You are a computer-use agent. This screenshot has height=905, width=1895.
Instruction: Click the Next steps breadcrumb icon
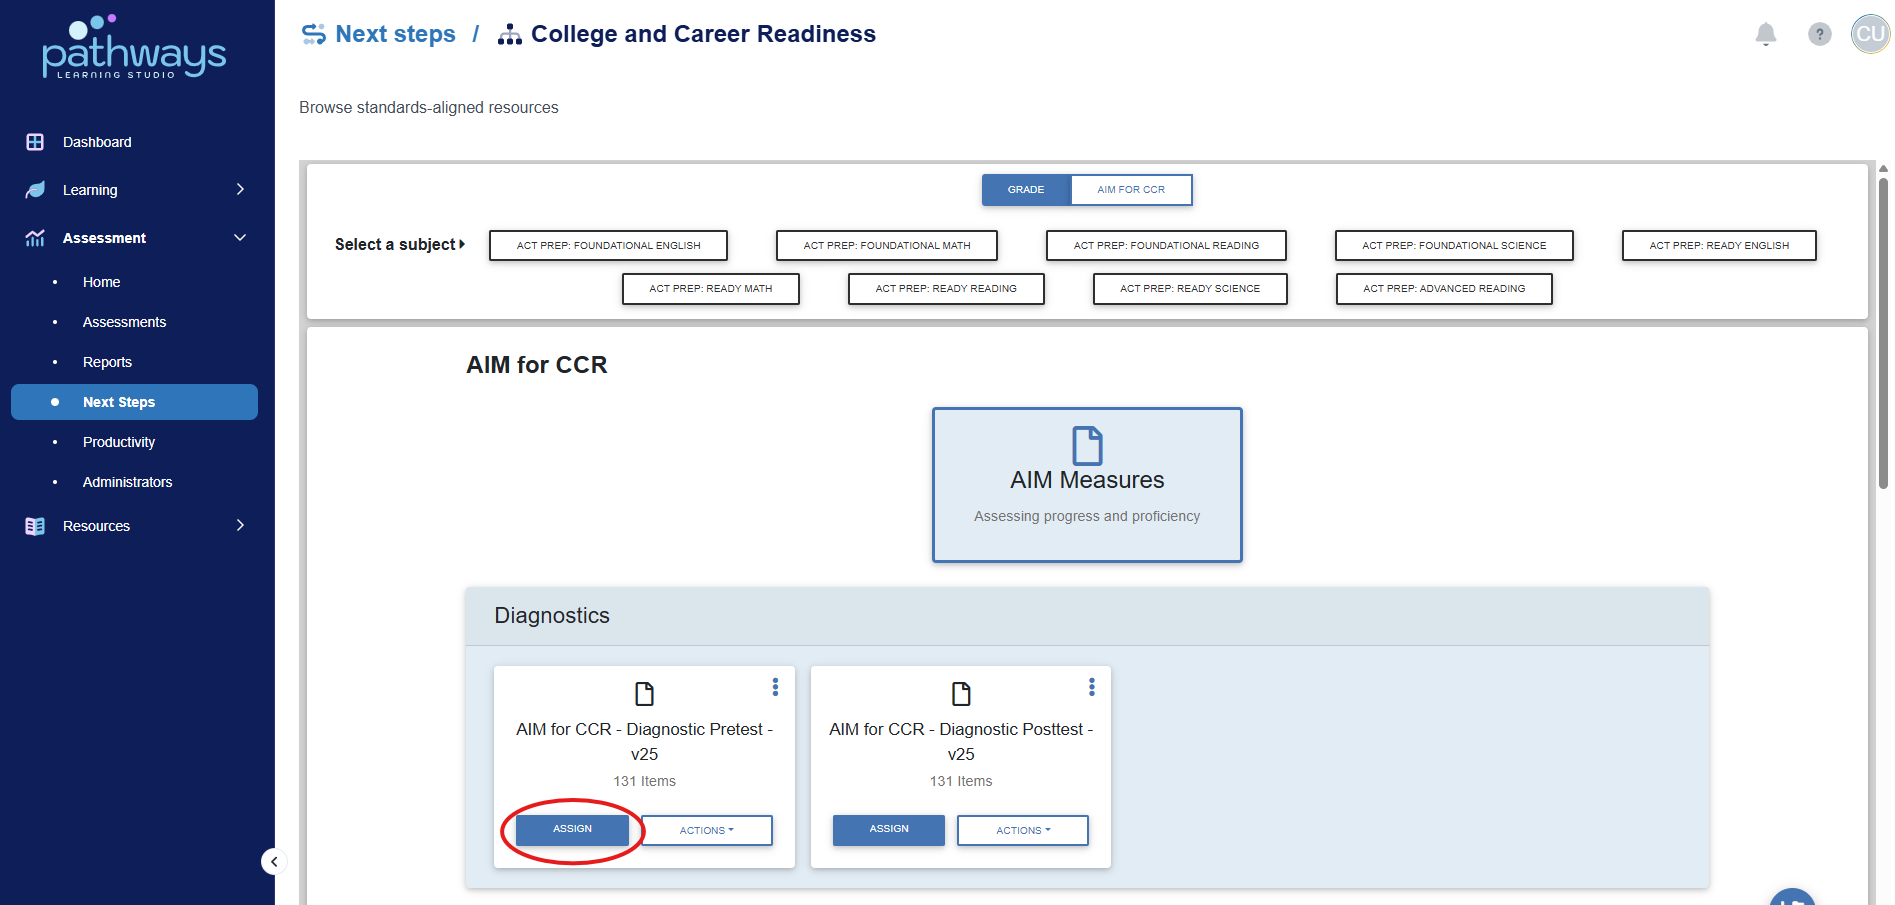[314, 34]
